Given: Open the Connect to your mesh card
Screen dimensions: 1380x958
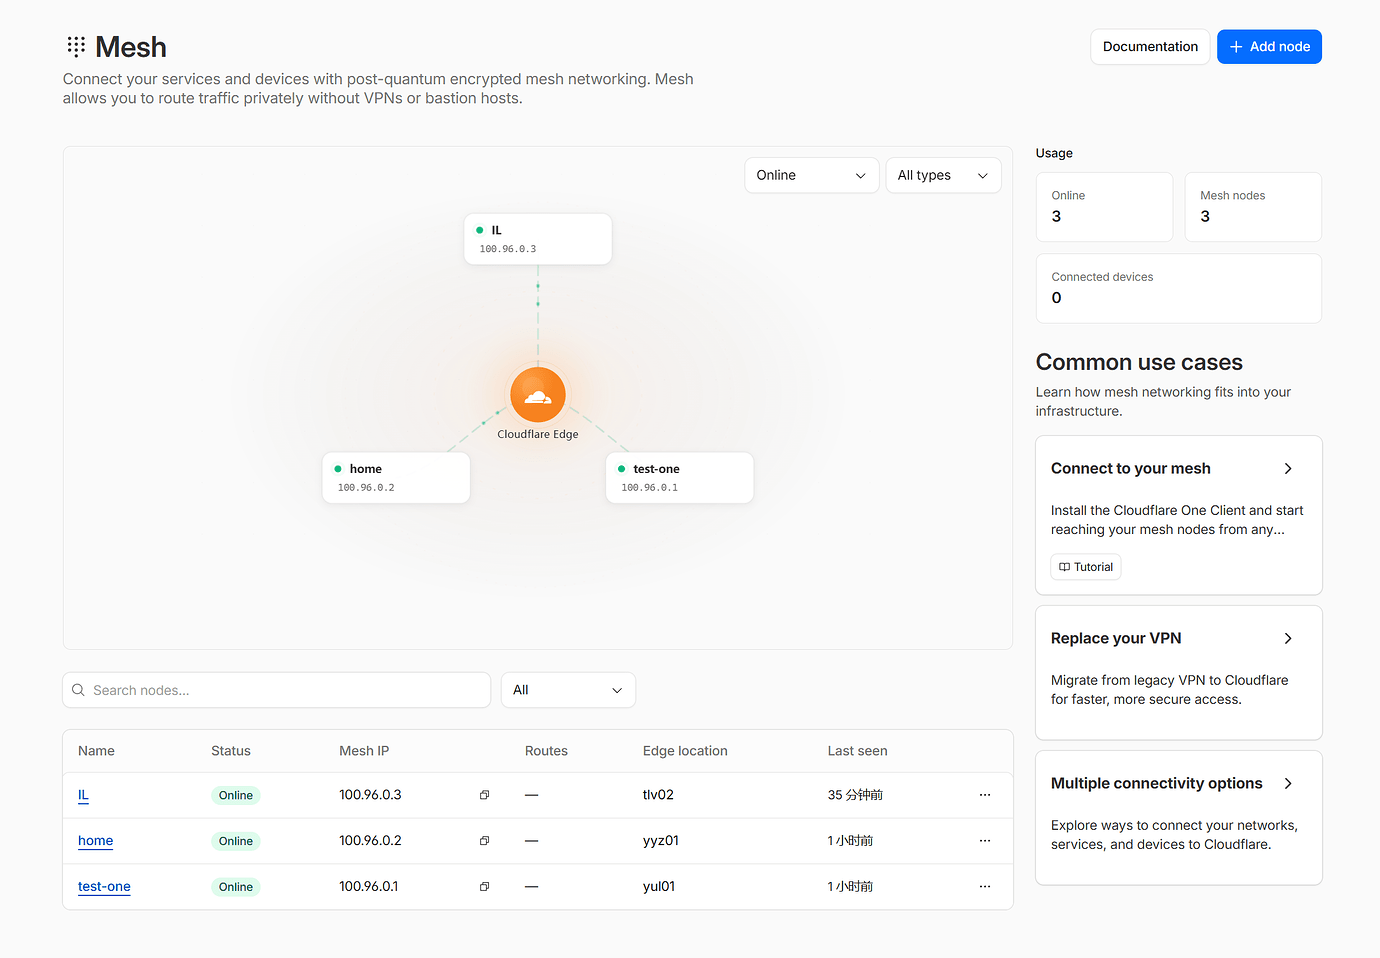Looking at the screenshot, I should [x=1179, y=515].
